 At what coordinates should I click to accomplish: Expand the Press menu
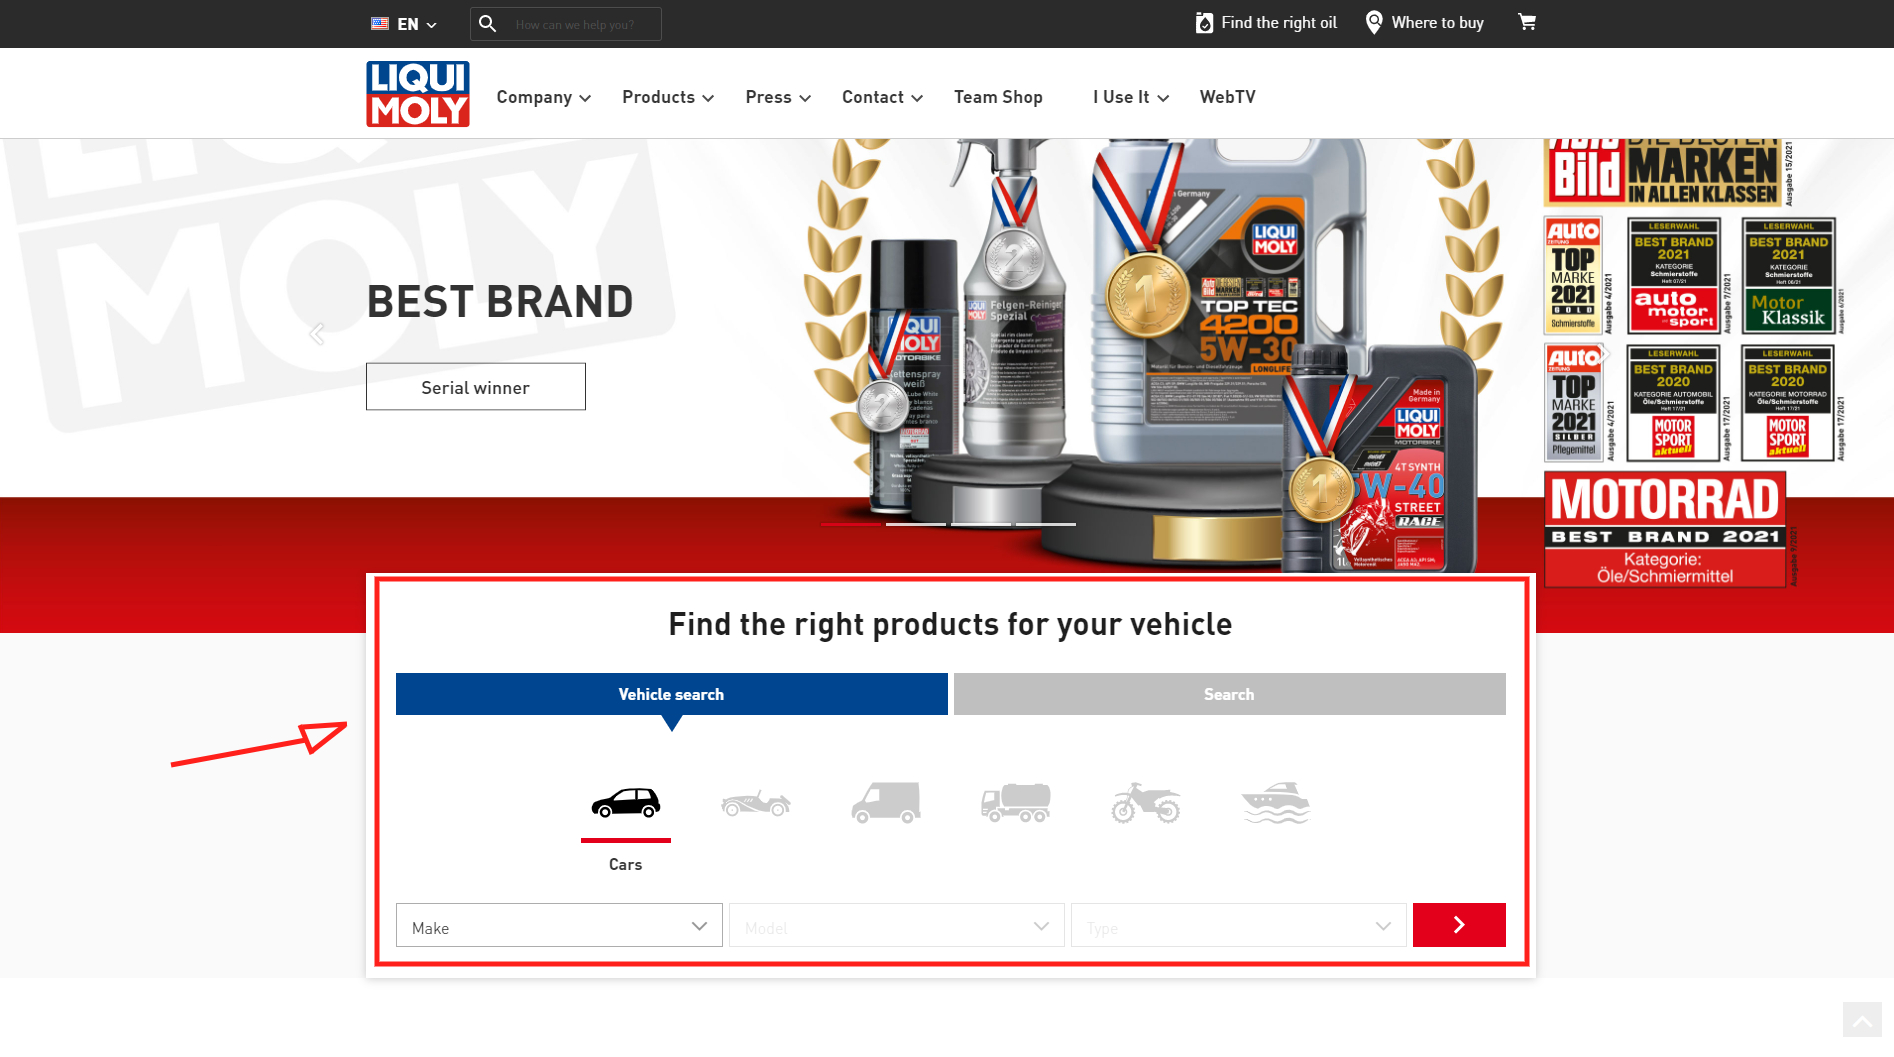point(778,97)
